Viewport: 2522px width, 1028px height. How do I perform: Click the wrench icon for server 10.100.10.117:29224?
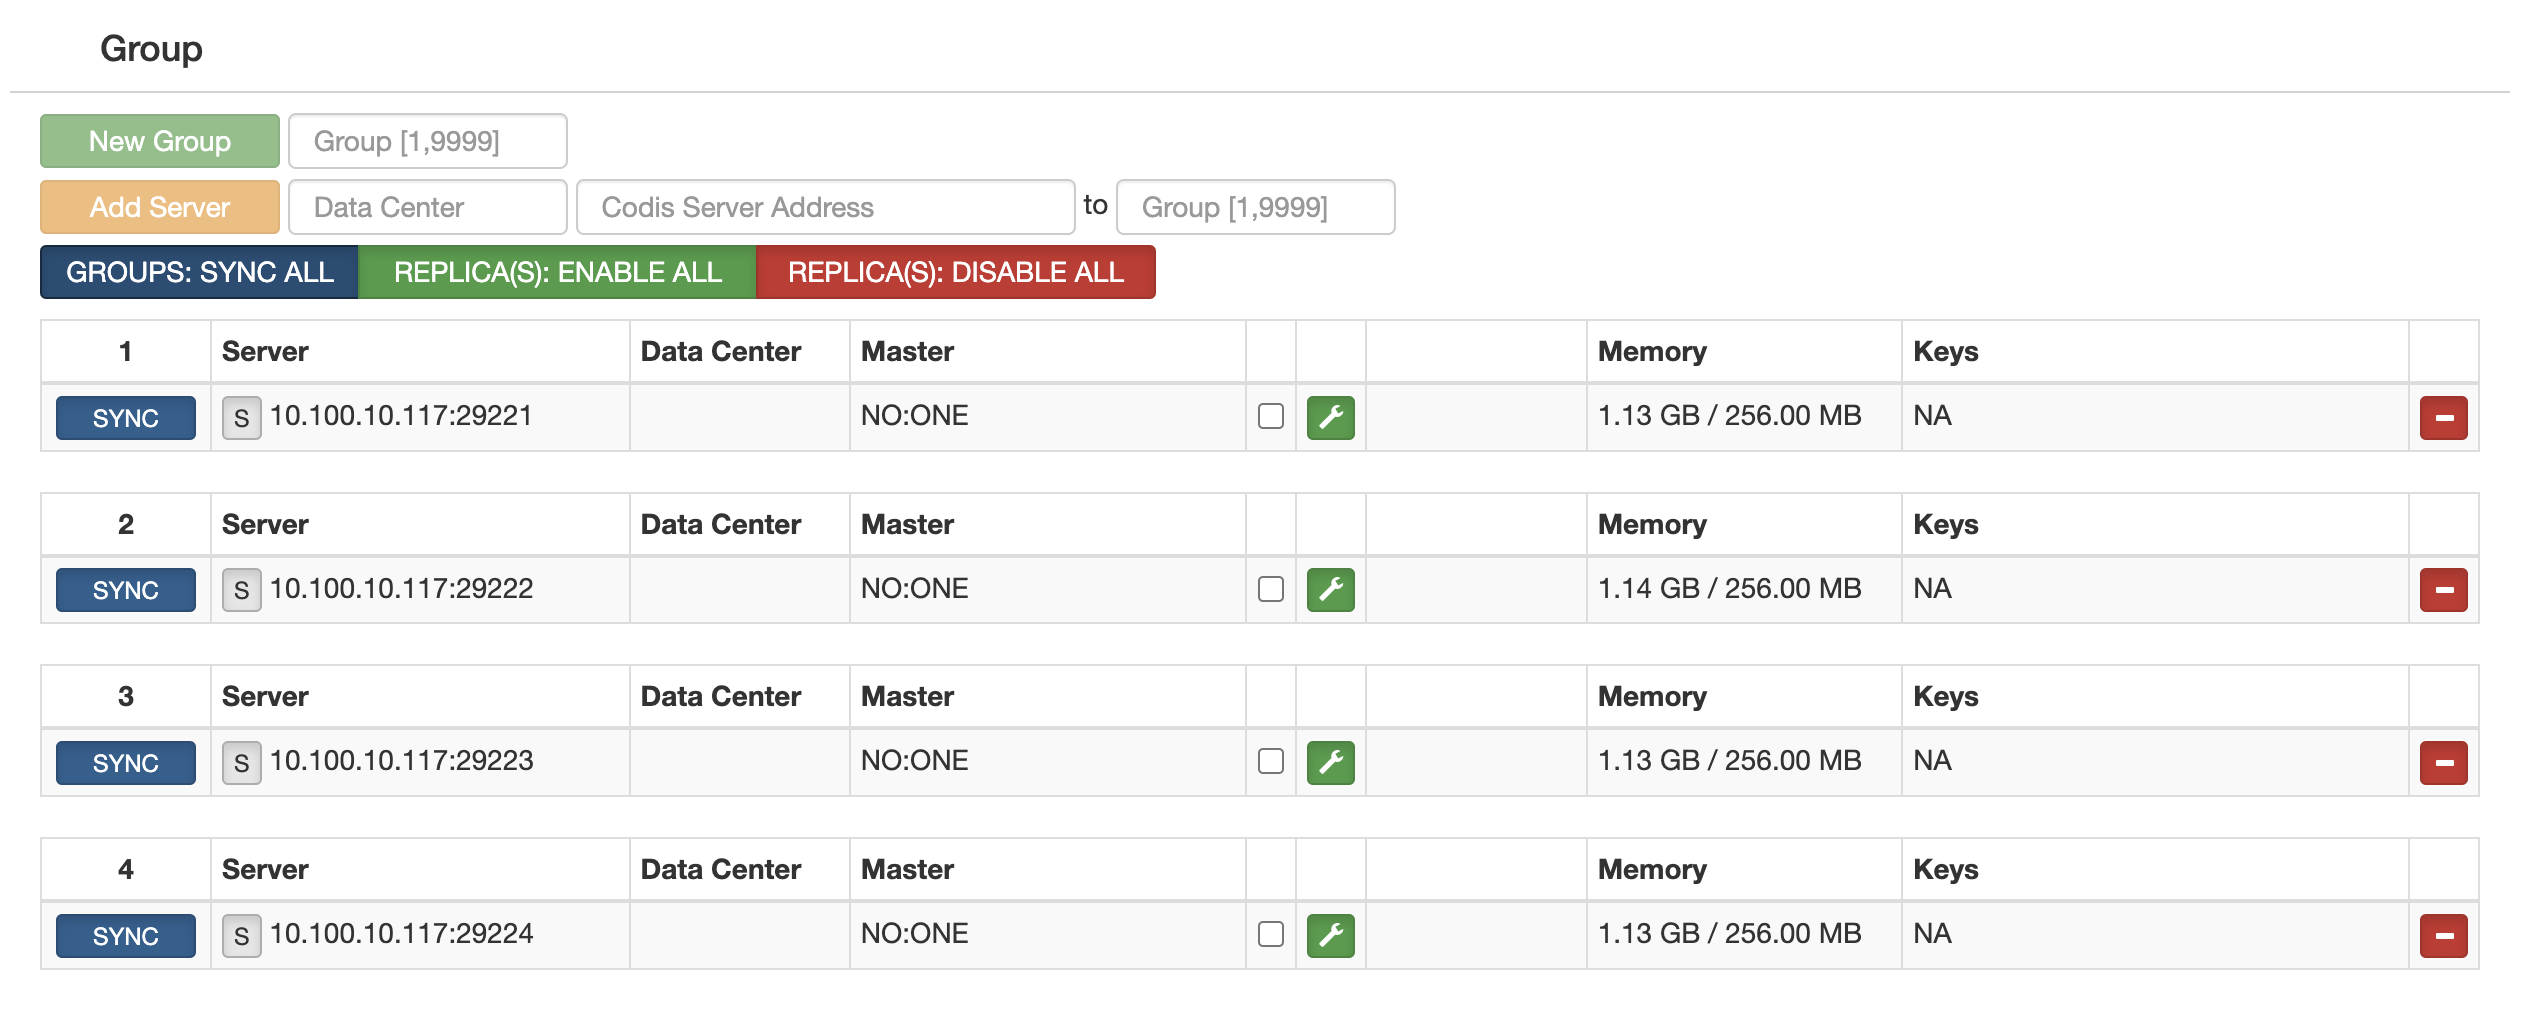1330,935
